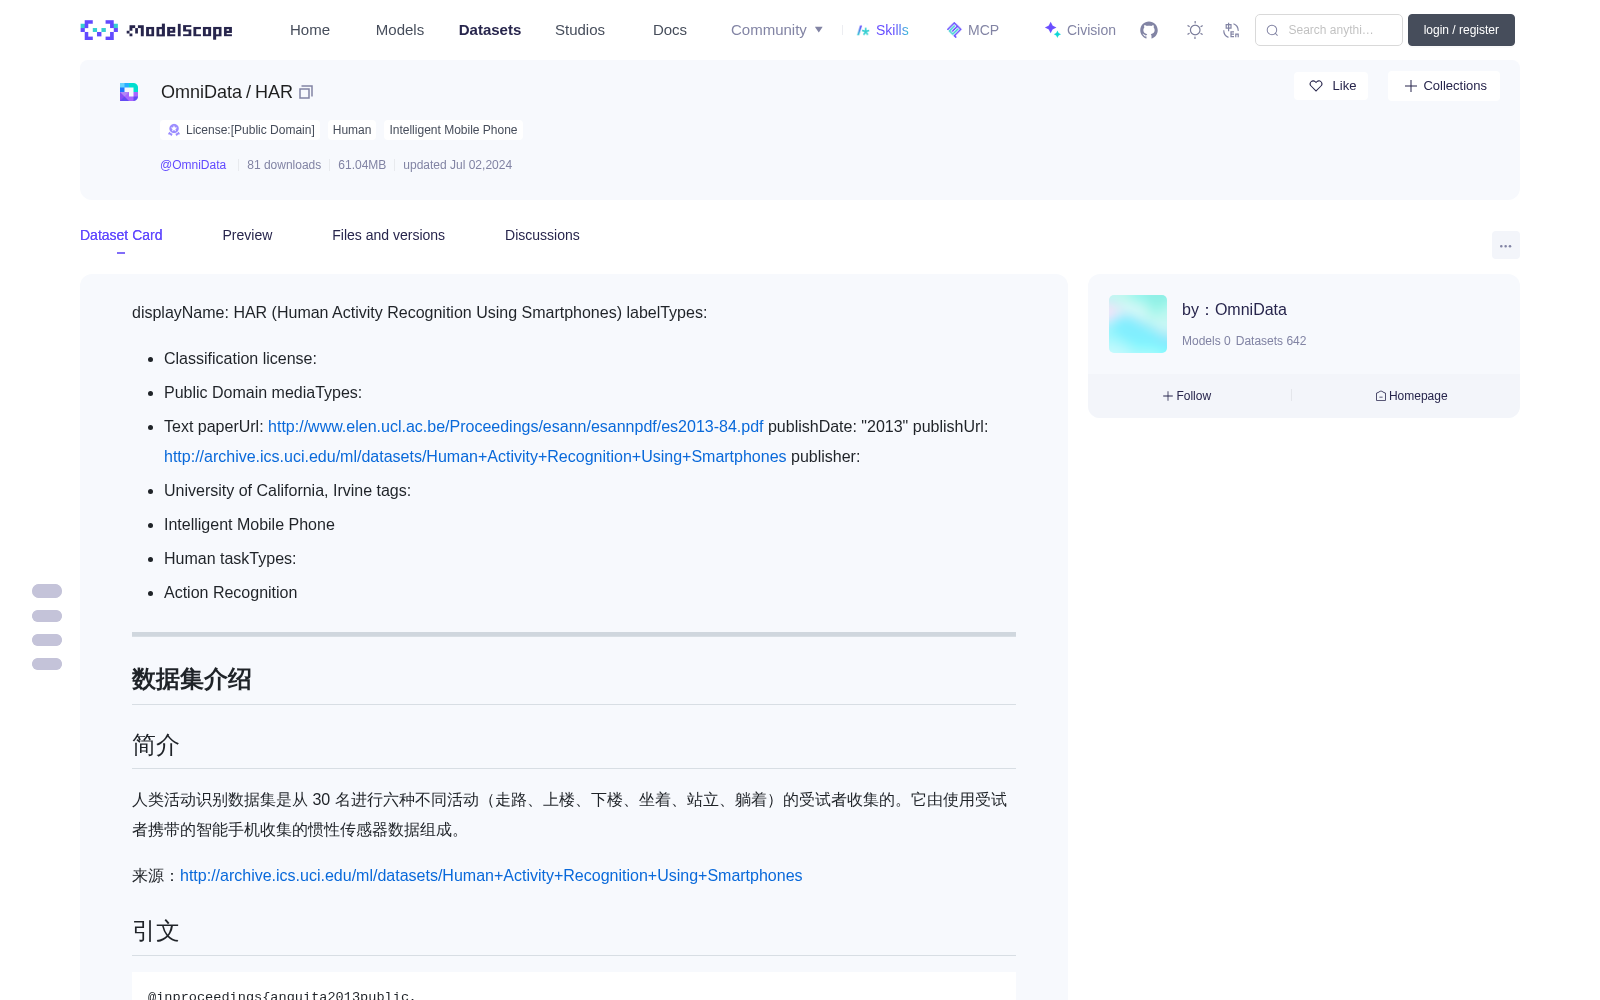
Task: Open the Models section
Action: 400,30
